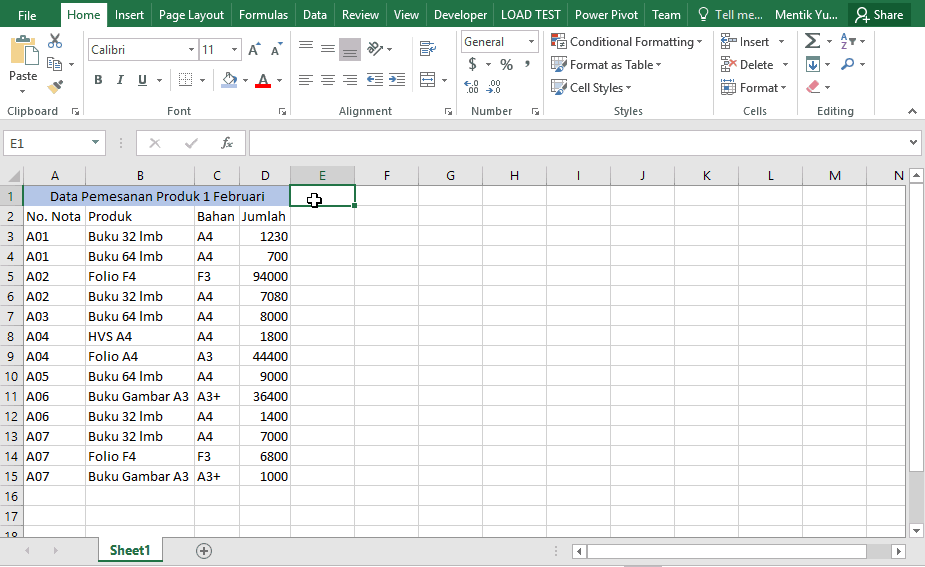
Task: Add a new sheet with plus icon
Action: coord(204,550)
